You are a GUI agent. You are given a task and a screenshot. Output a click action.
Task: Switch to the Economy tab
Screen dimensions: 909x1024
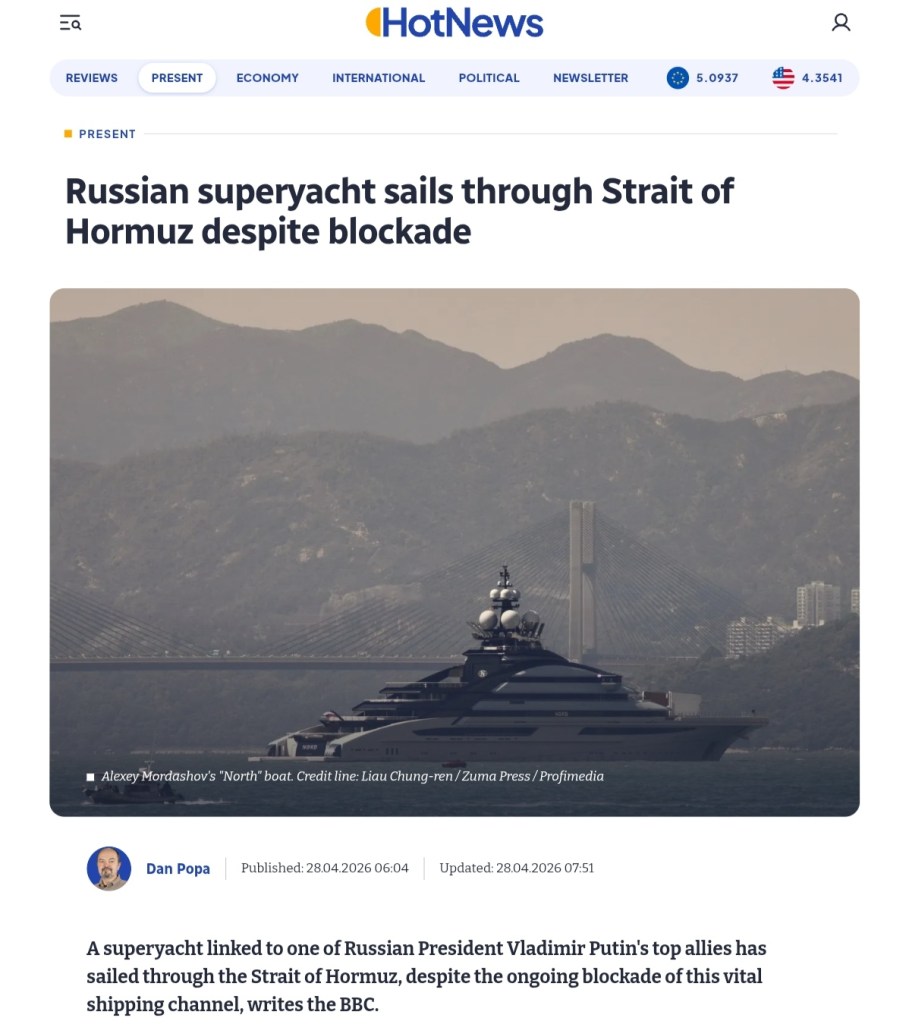point(267,78)
